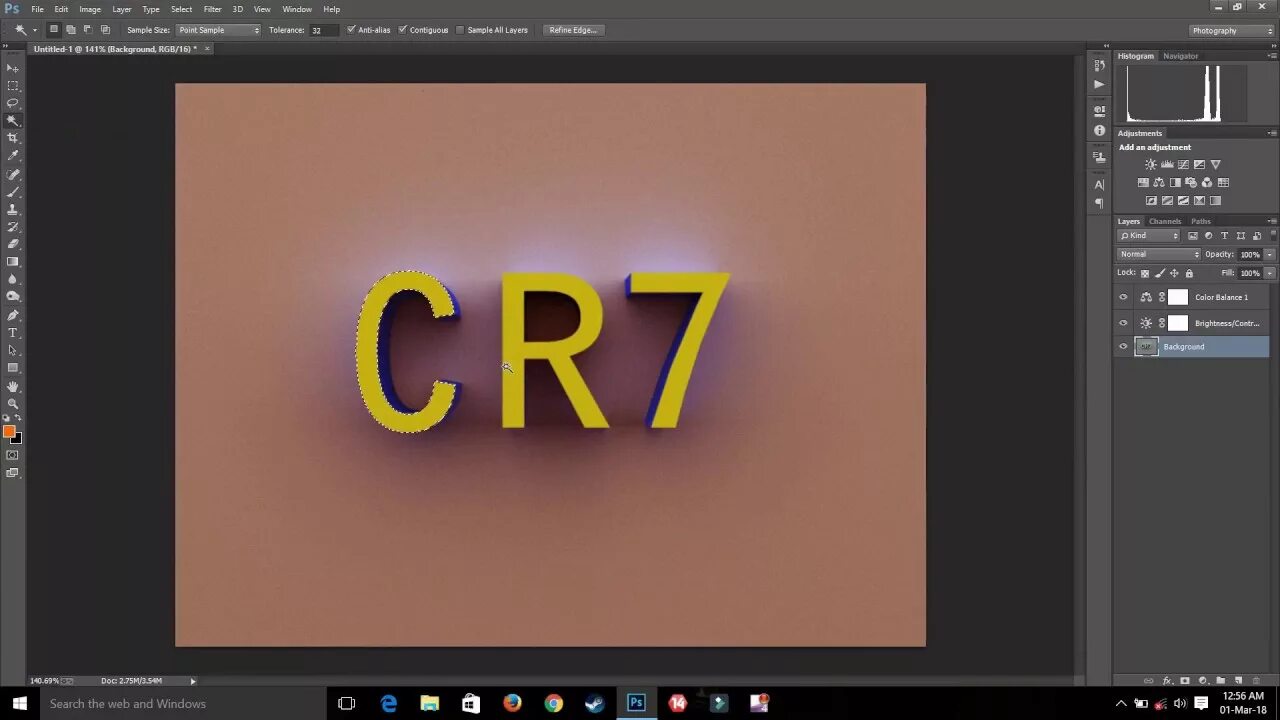The height and width of the screenshot is (720, 1280).
Task: Open the Select menu
Action: point(181,9)
